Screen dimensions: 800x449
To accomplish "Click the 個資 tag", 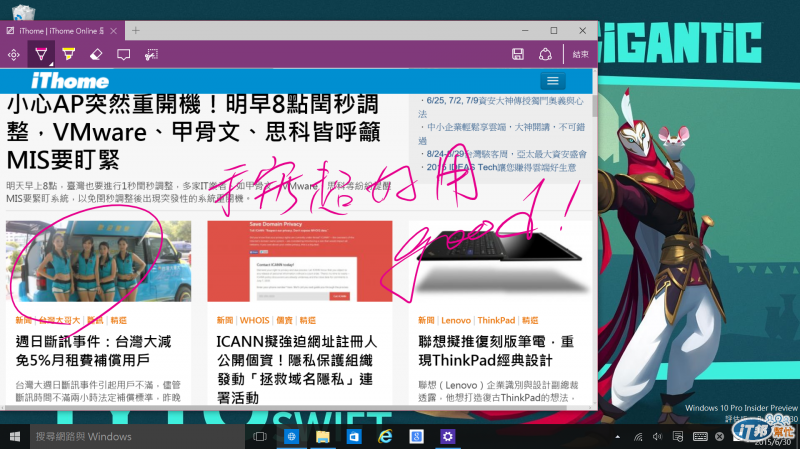I will (x=284, y=320).
